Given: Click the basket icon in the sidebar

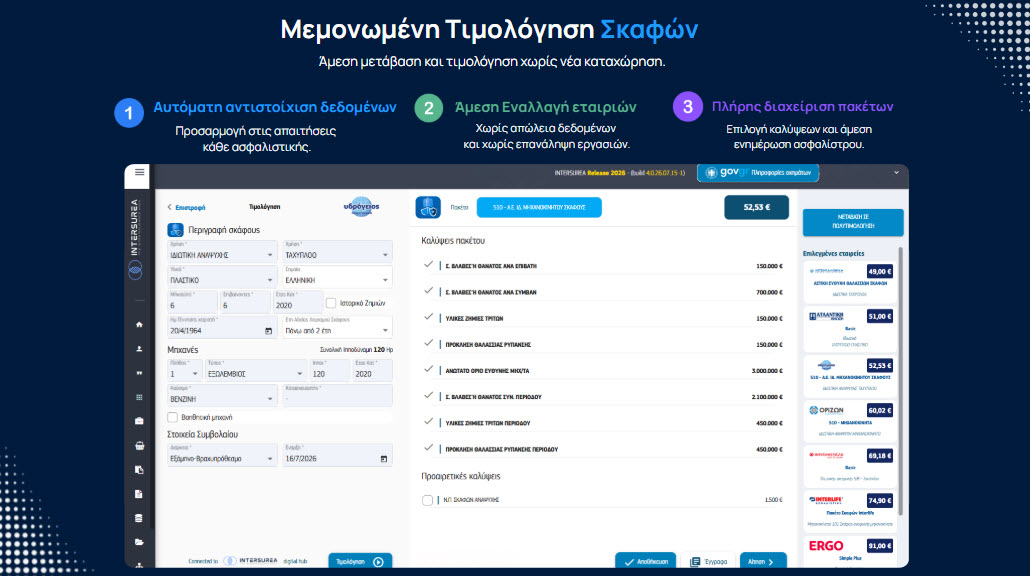Looking at the screenshot, I should pyautogui.click(x=139, y=445).
